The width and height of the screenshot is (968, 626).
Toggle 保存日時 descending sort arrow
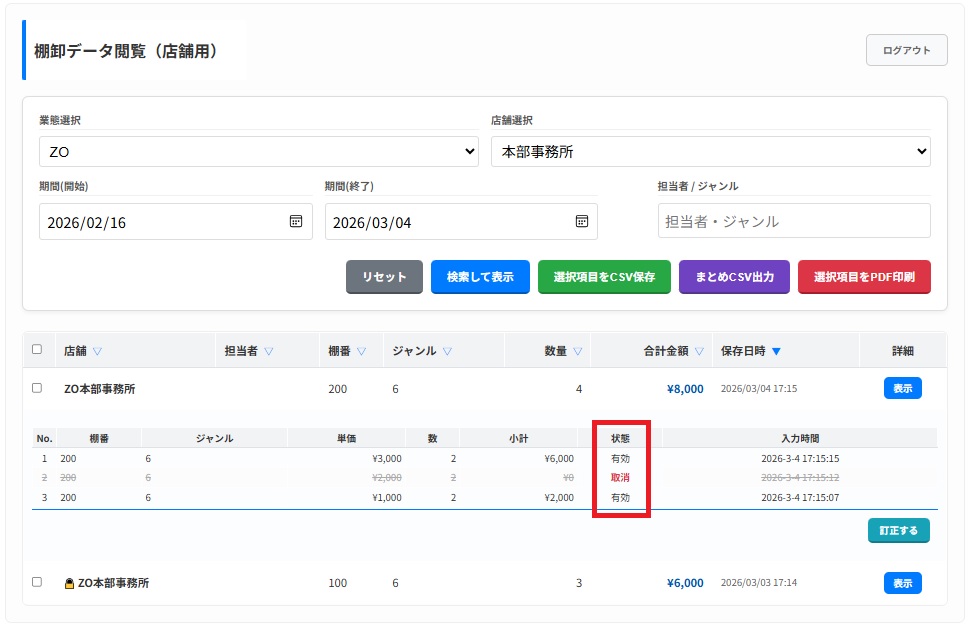[776, 351]
